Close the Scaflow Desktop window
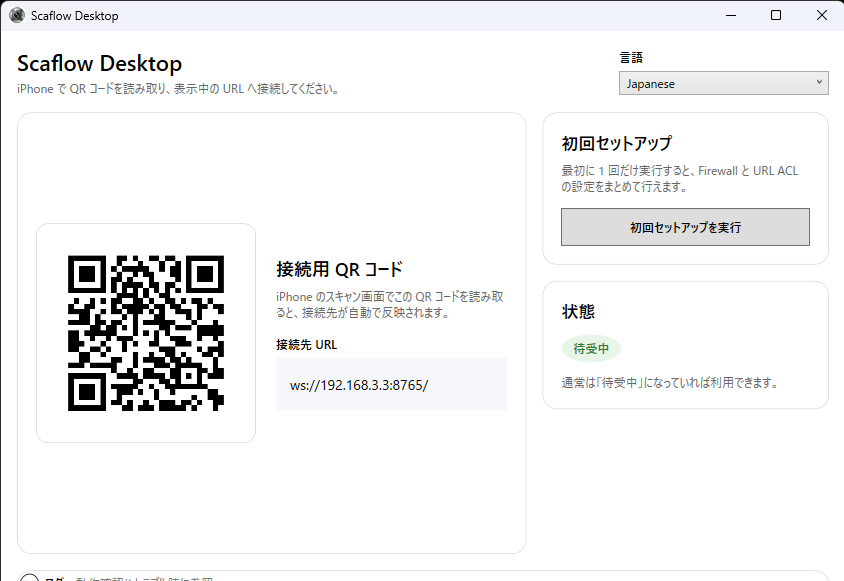Image resolution: width=844 pixels, height=581 pixels. pyautogui.click(x=821, y=15)
